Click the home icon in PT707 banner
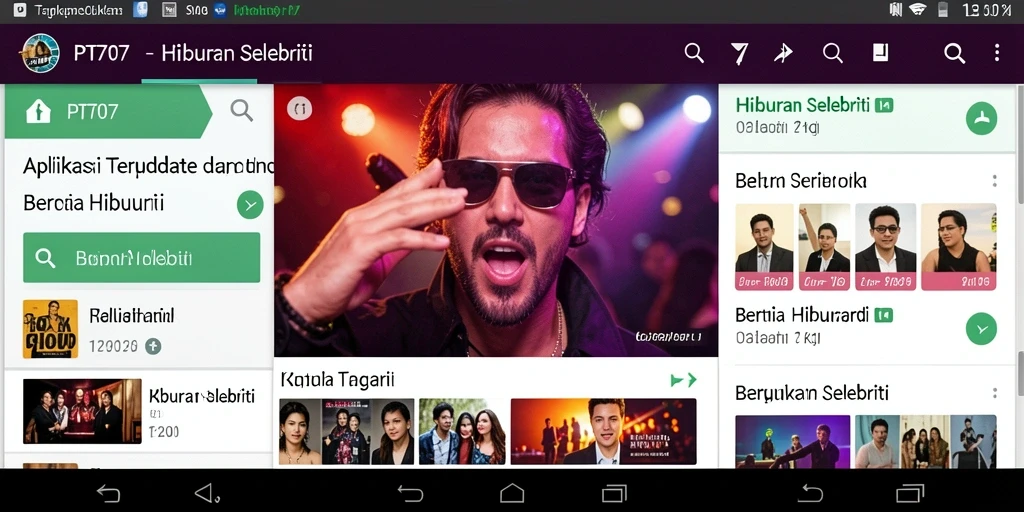Image resolution: width=1024 pixels, height=512 pixels. (x=38, y=112)
